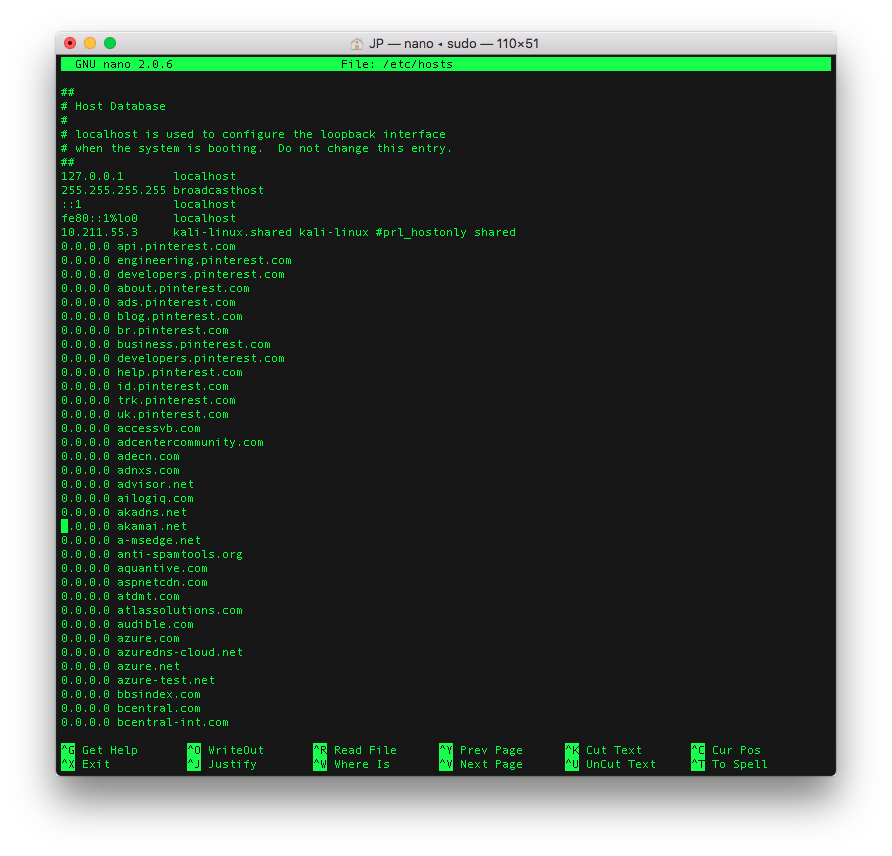Click the '255.255.255.255 broadcasthost' line

(x=162, y=191)
